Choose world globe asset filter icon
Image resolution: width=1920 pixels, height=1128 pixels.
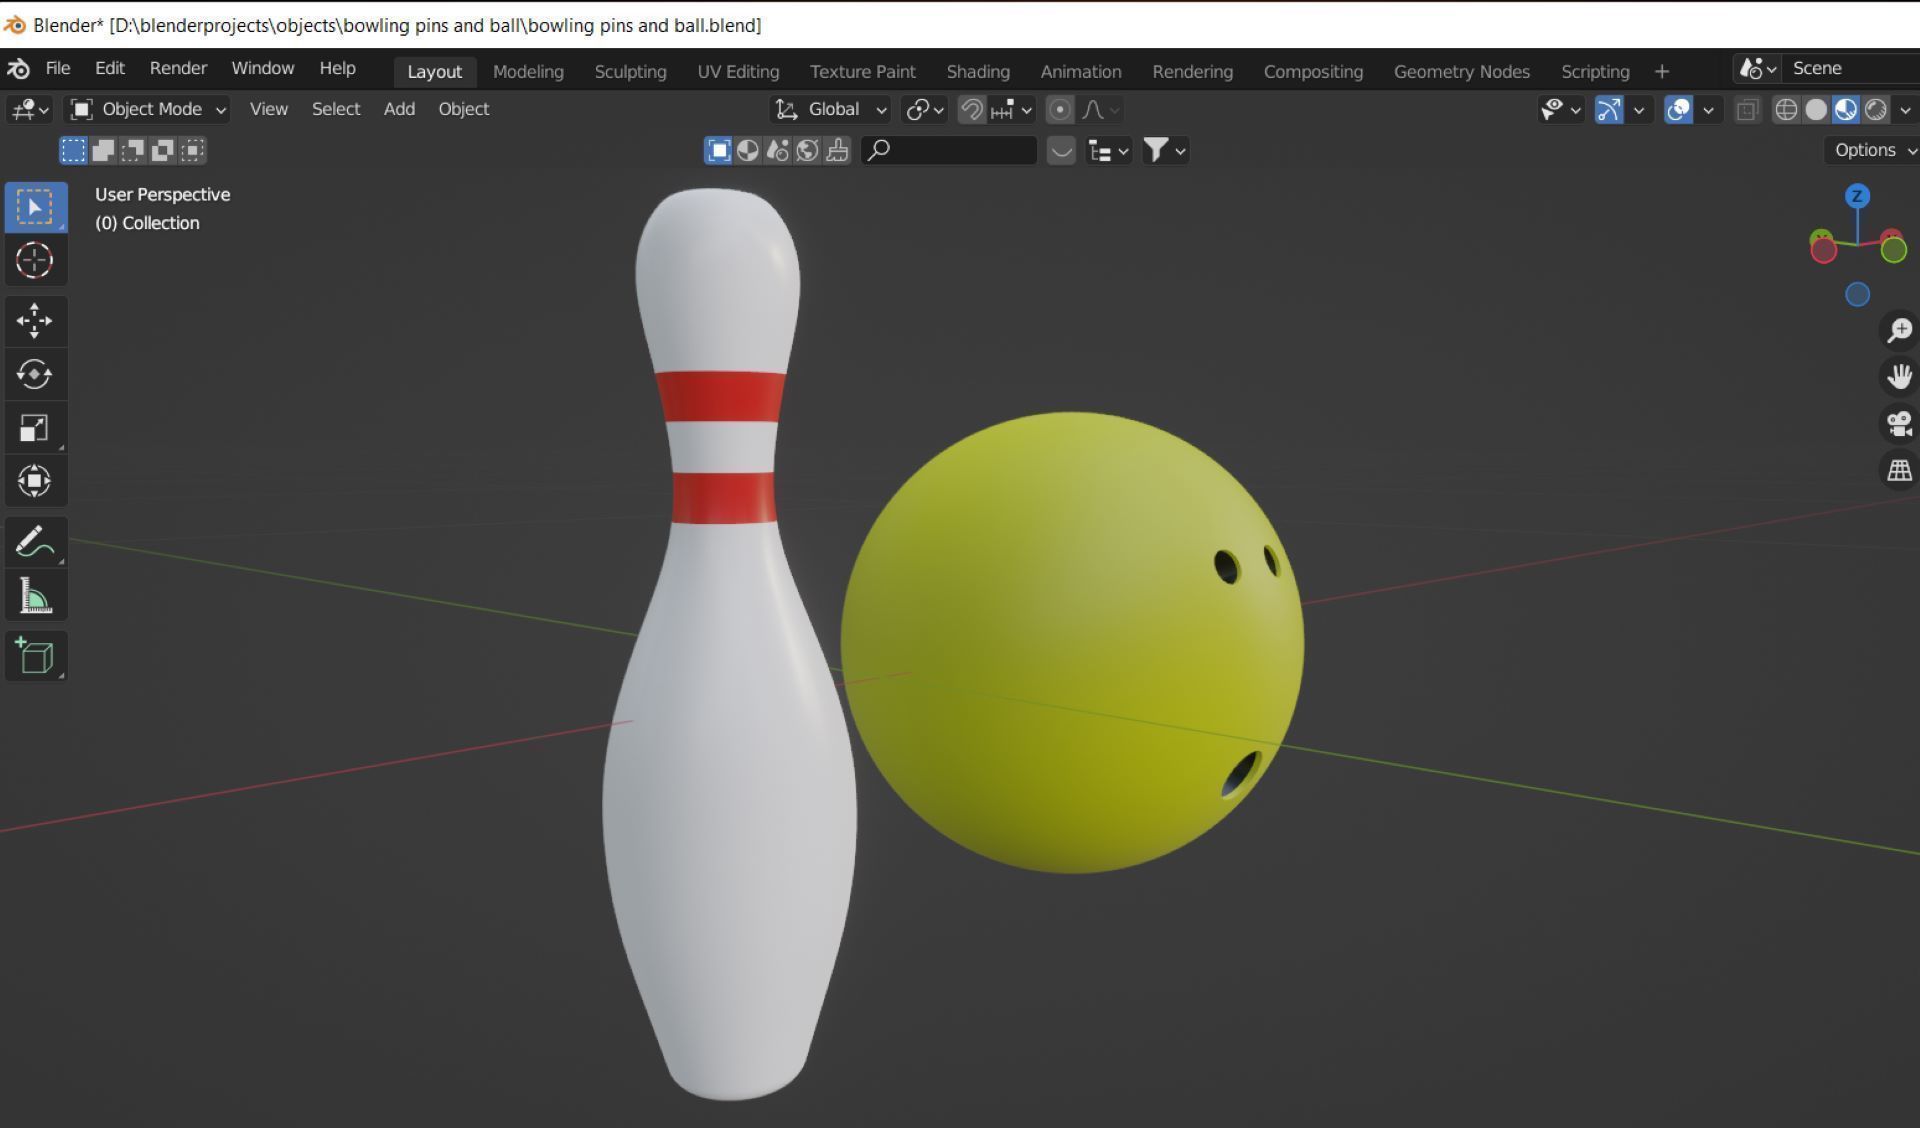pyautogui.click(x=807, y=150)
